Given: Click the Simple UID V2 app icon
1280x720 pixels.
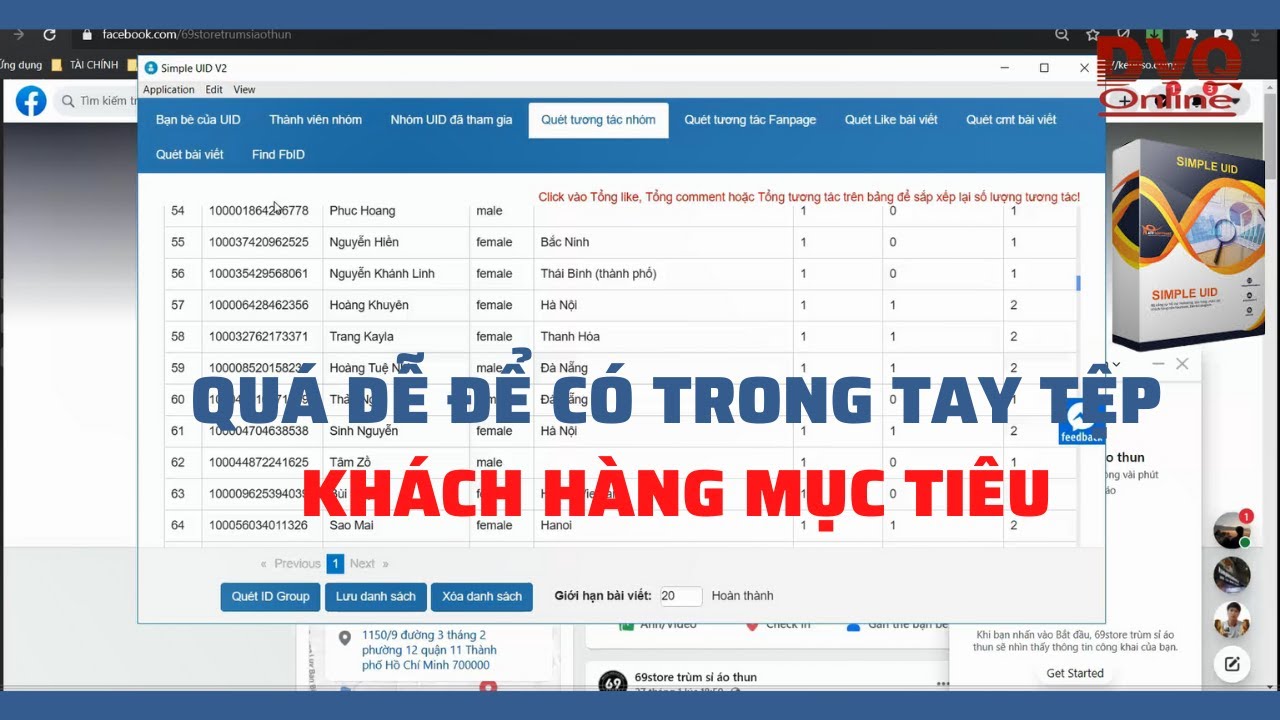Looking at the screenshot, I should [151, 68].
